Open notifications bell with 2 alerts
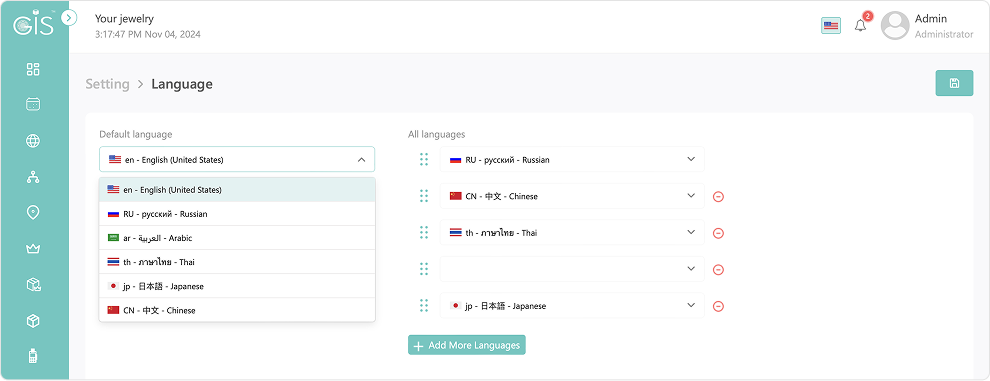This screenshot has width=990, height=381. 861,25
